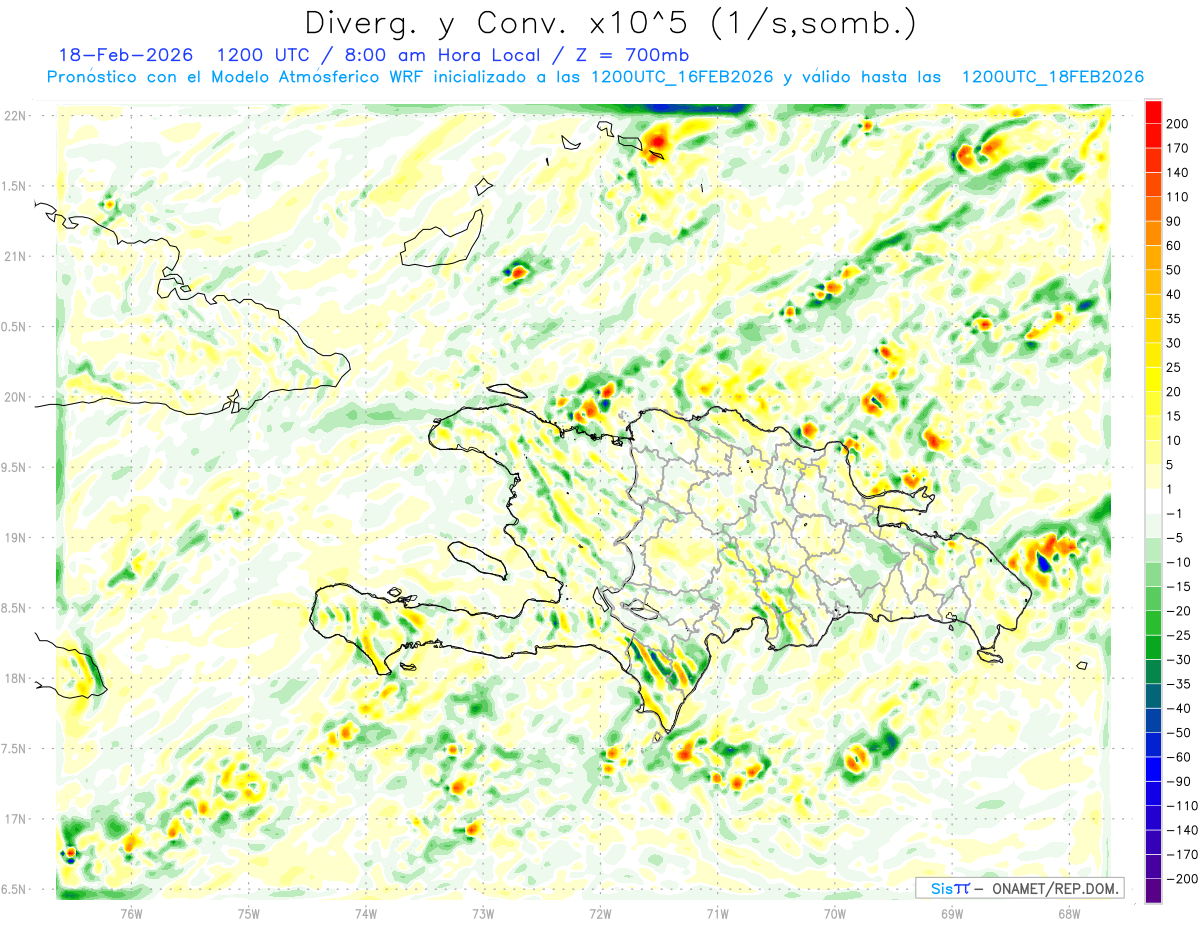Click the '18N' latitude label
Image resolution: width=1200 pixels, height=927 pixels.
pyautogui.click(x=14, y=679)
